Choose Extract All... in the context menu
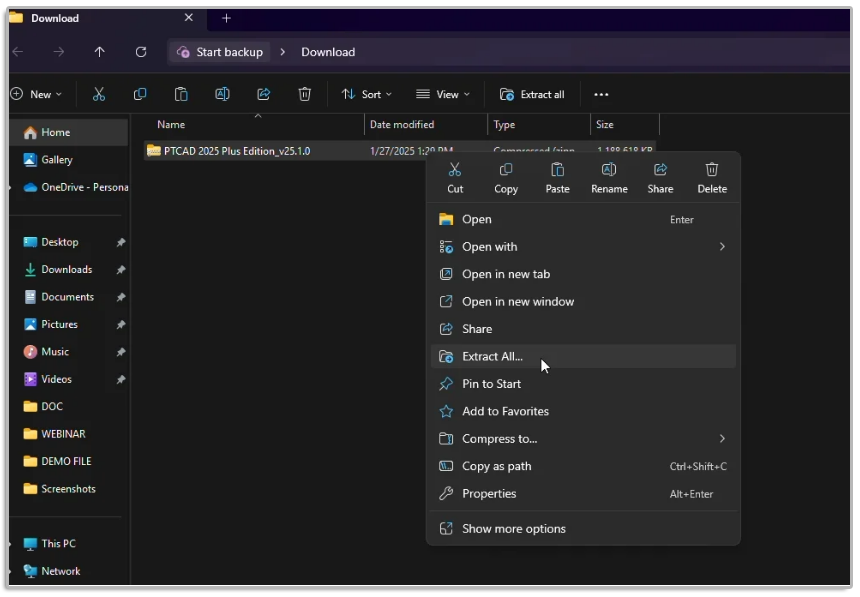This screenshot has height=597, width=860. 583,357
